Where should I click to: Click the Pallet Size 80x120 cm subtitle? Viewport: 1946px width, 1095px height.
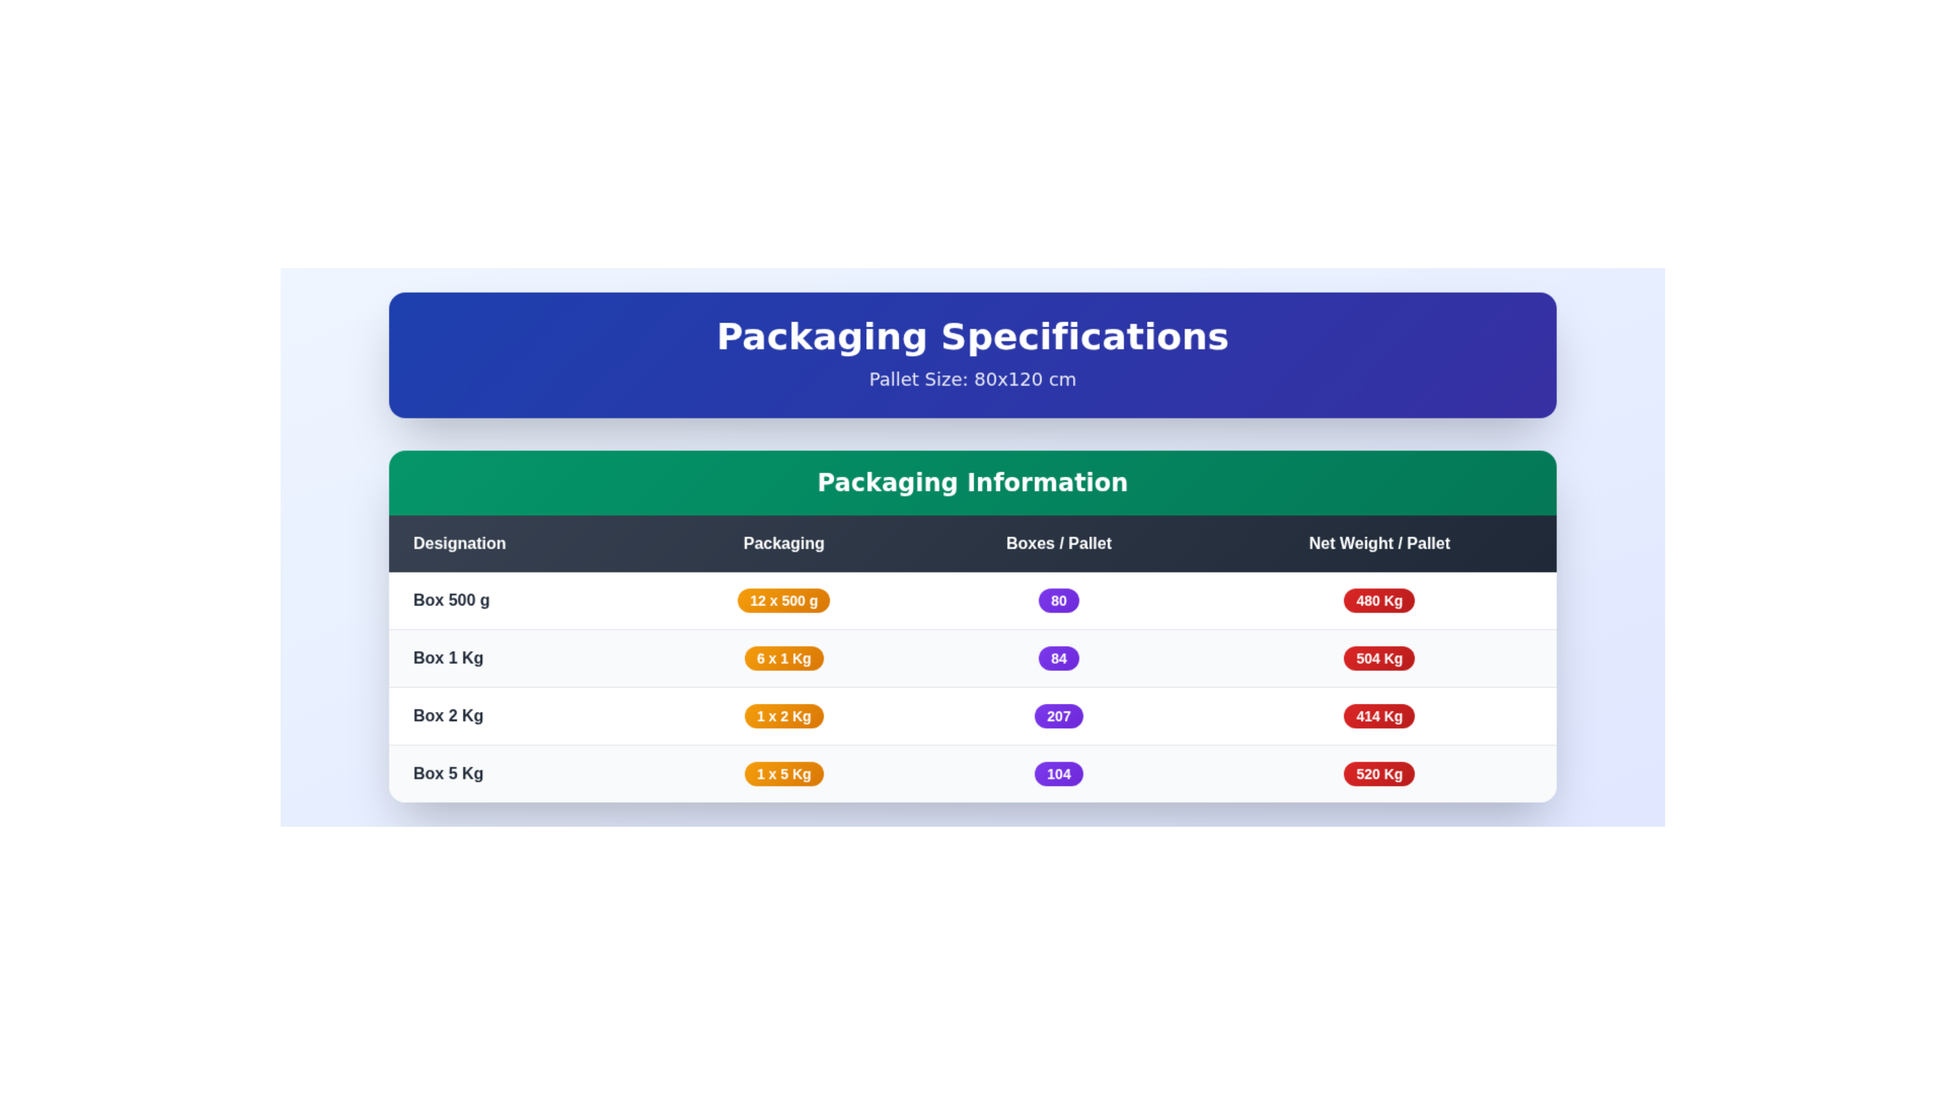[x=972, y=380]
